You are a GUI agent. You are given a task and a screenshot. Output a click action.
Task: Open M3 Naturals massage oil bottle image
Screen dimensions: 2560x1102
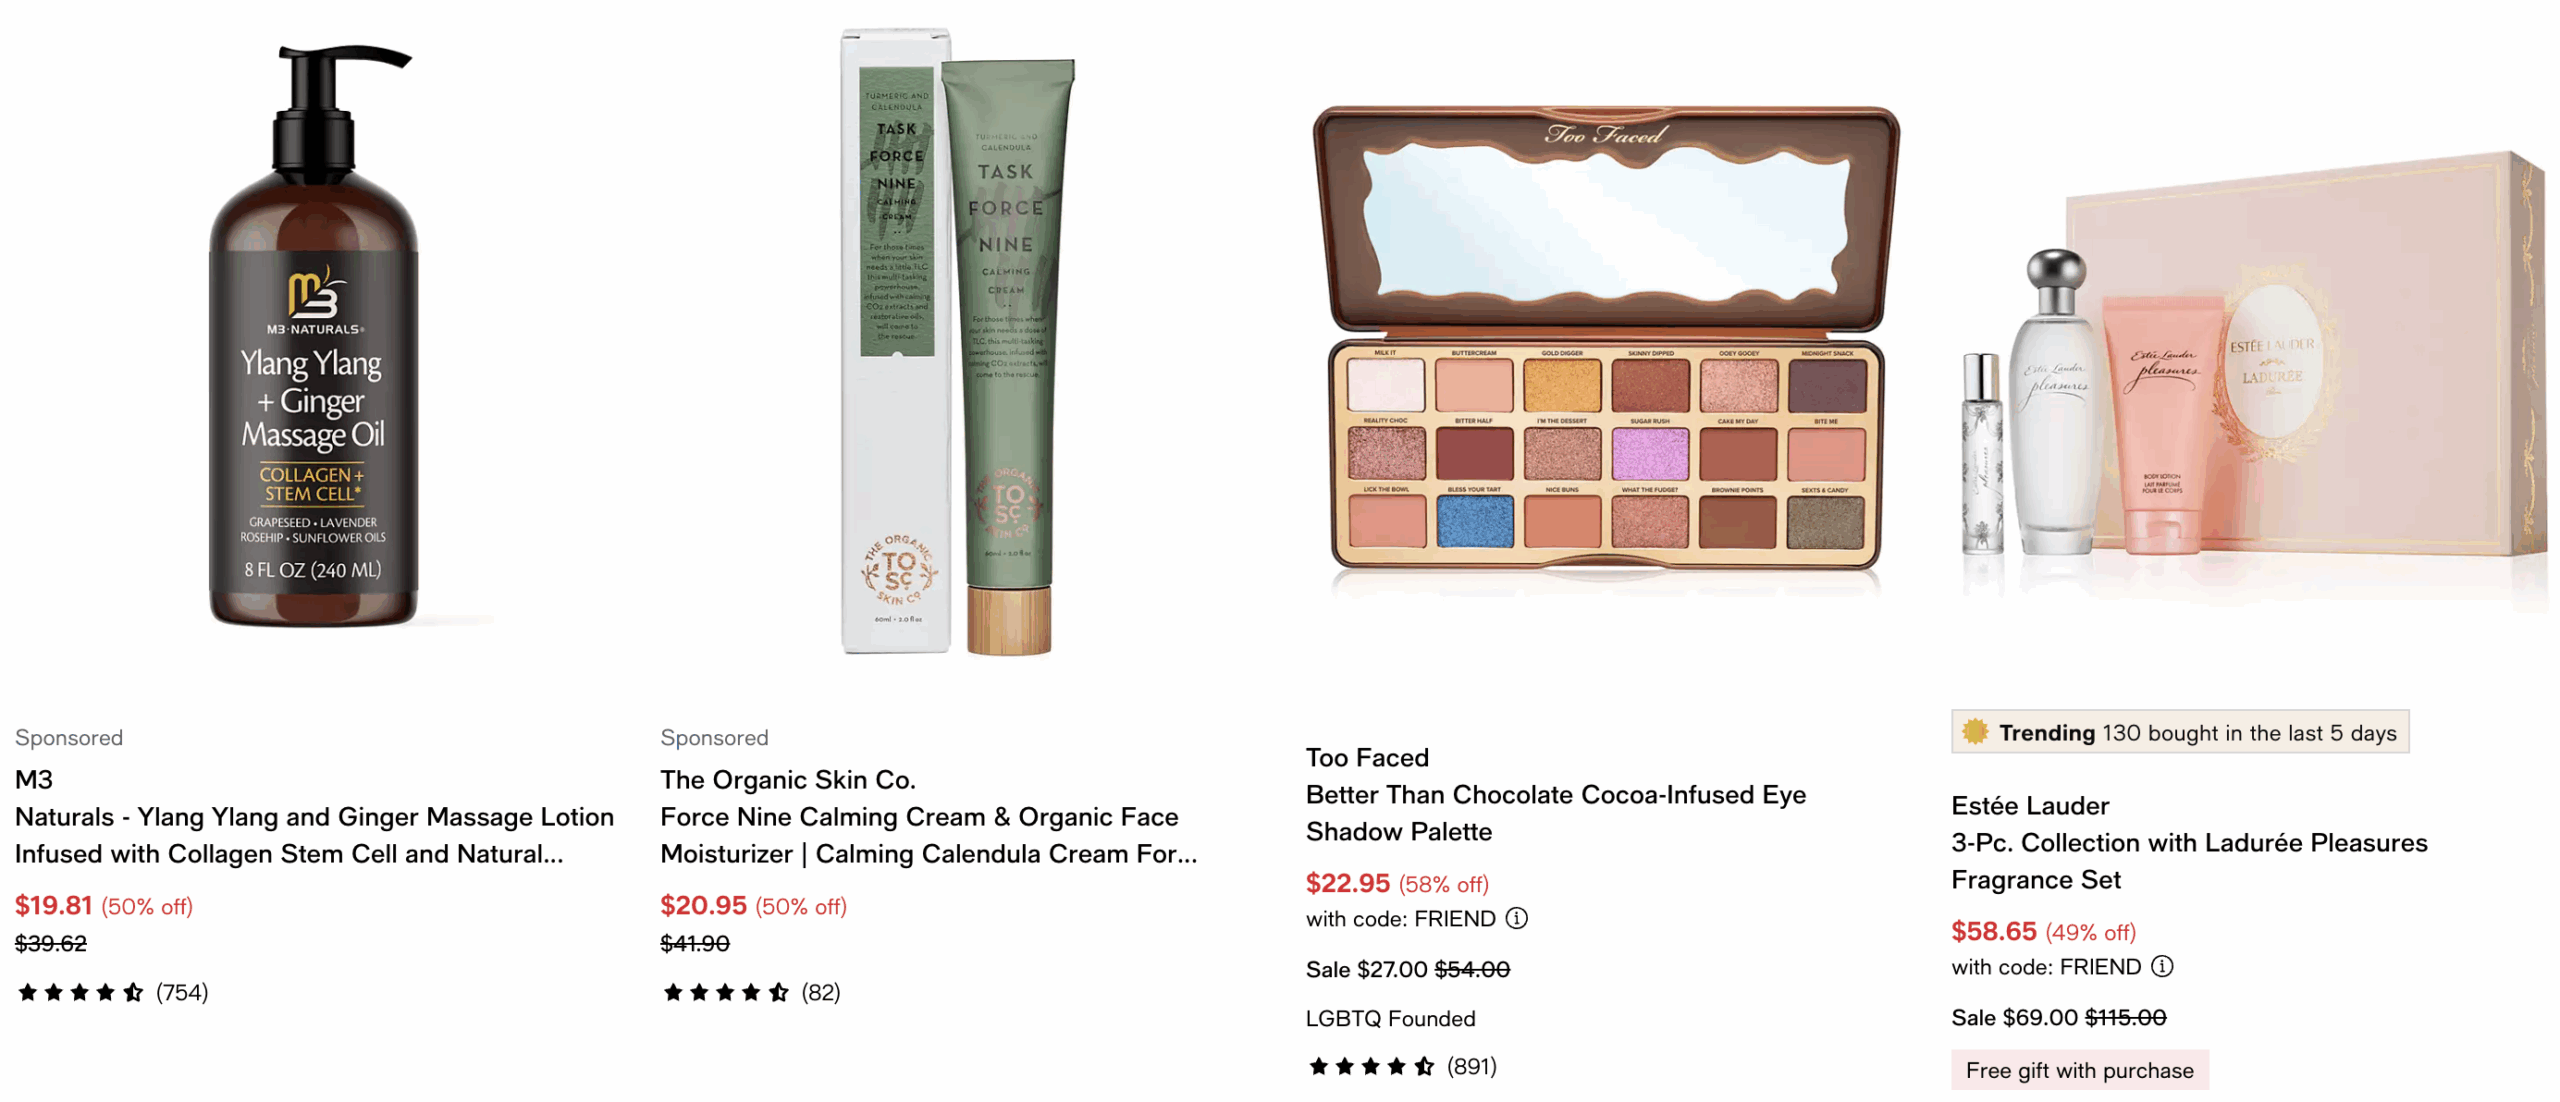[x=313, y=335]
